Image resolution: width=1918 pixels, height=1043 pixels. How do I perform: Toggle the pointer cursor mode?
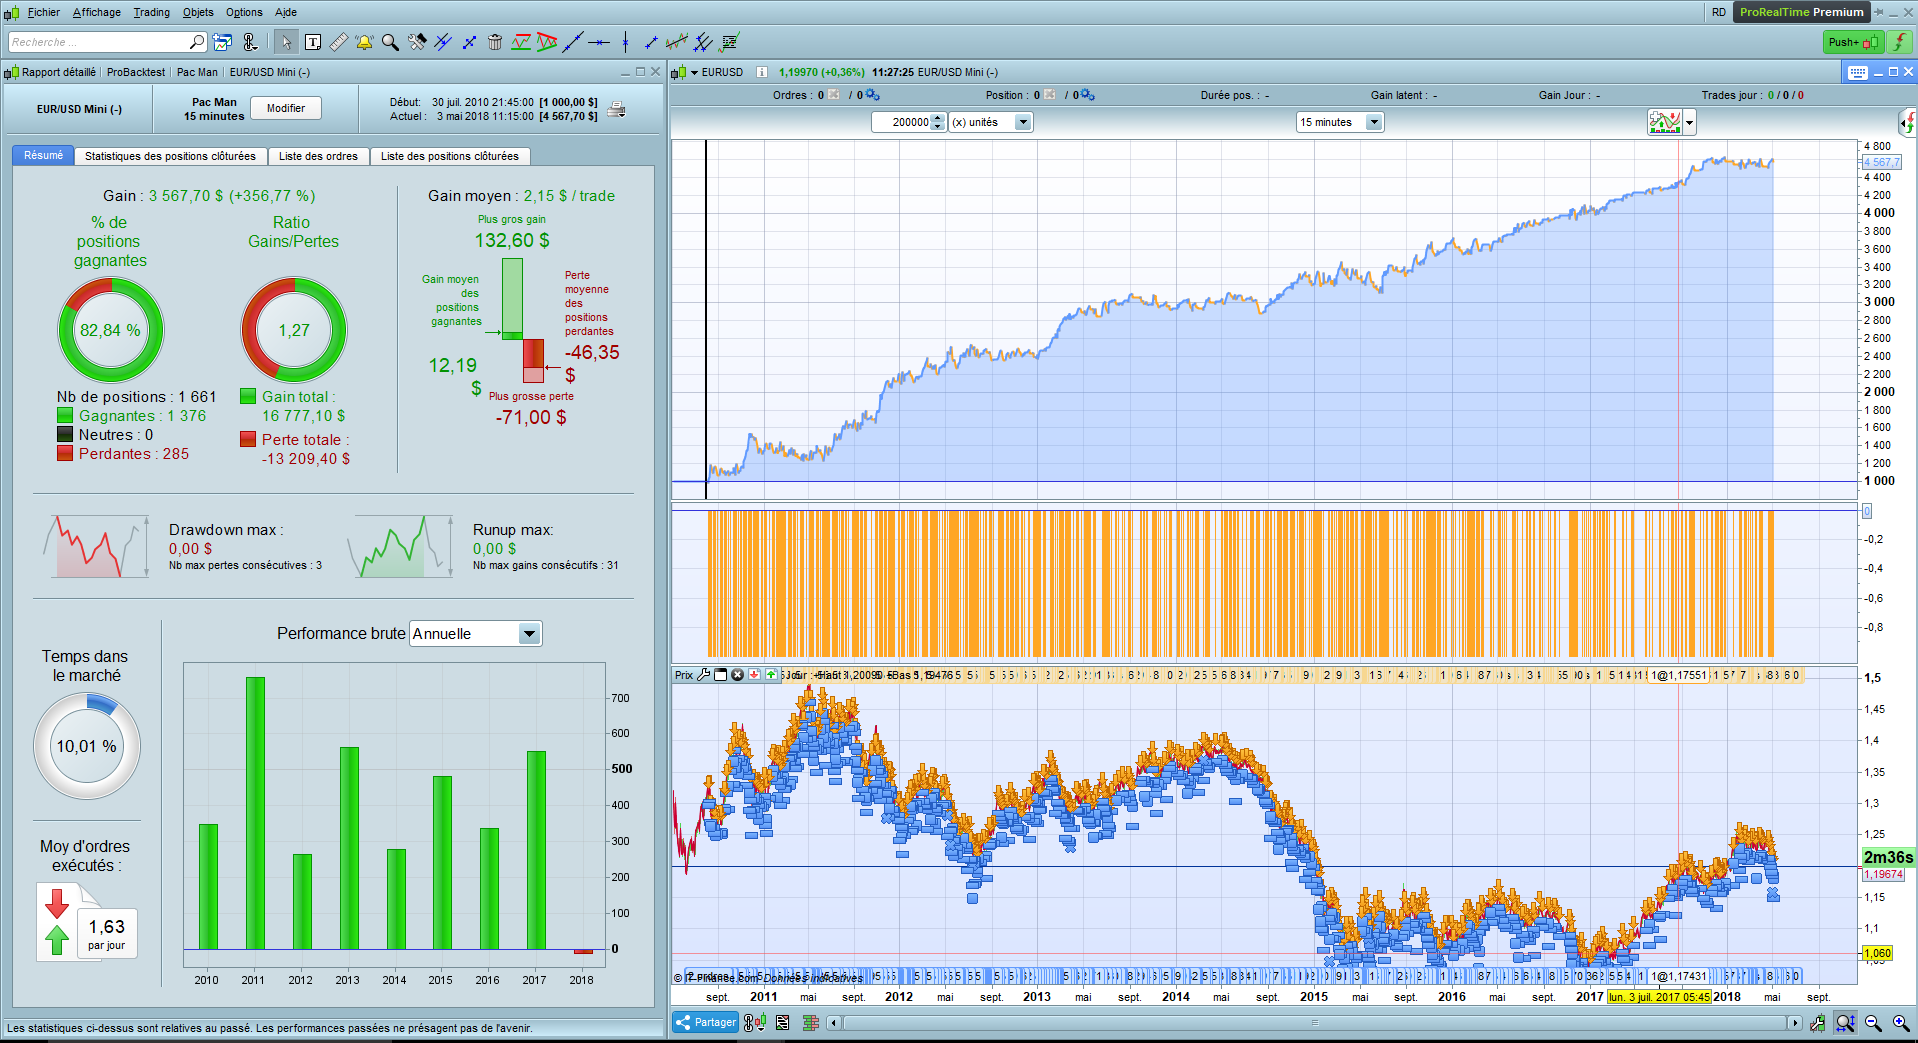pos(286,42)
